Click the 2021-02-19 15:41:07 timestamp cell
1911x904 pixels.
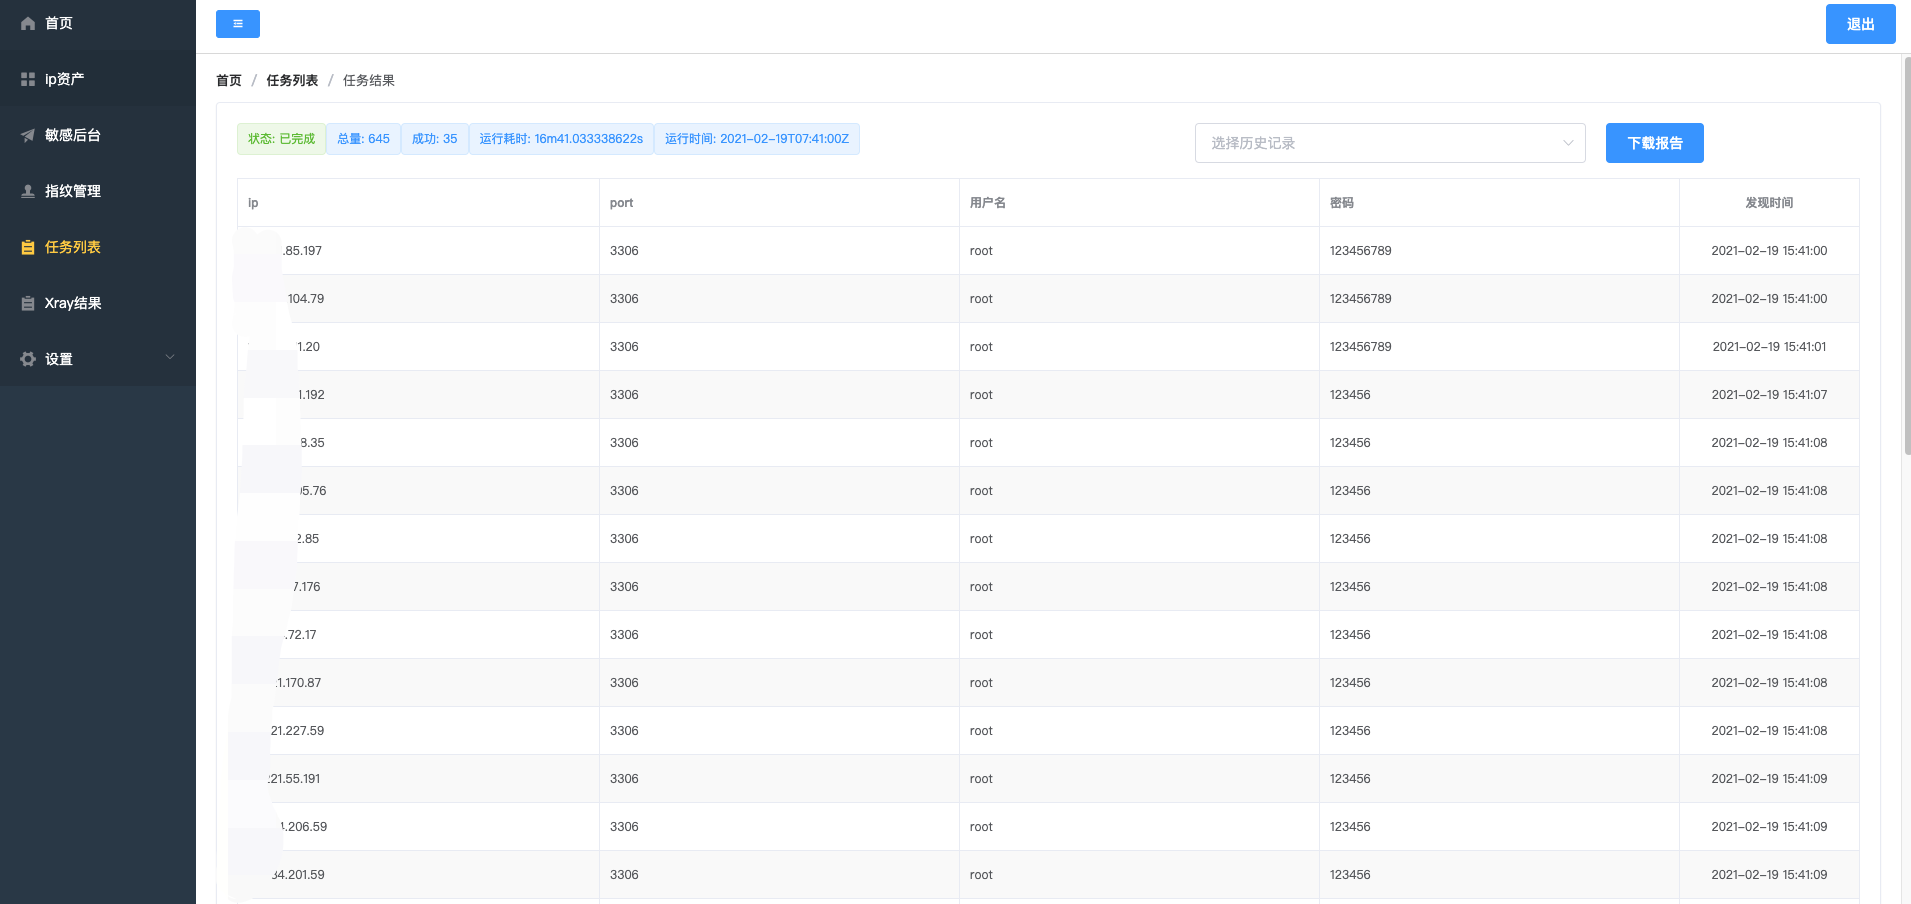(1769, 395)
